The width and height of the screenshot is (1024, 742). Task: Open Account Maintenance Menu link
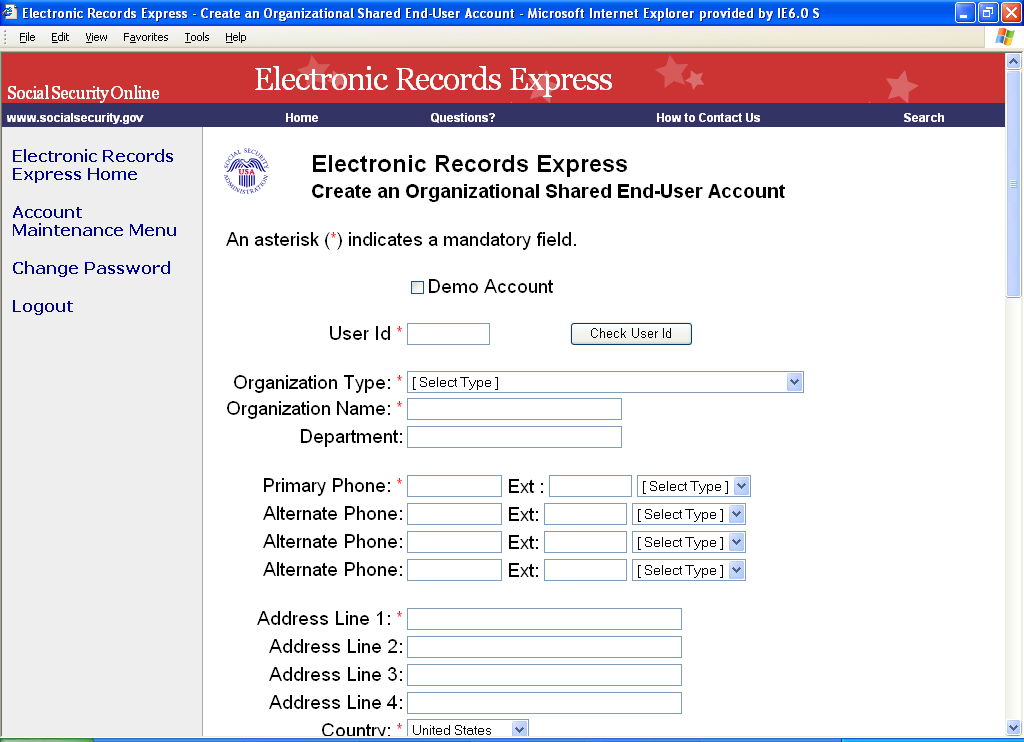click(94, 221)
